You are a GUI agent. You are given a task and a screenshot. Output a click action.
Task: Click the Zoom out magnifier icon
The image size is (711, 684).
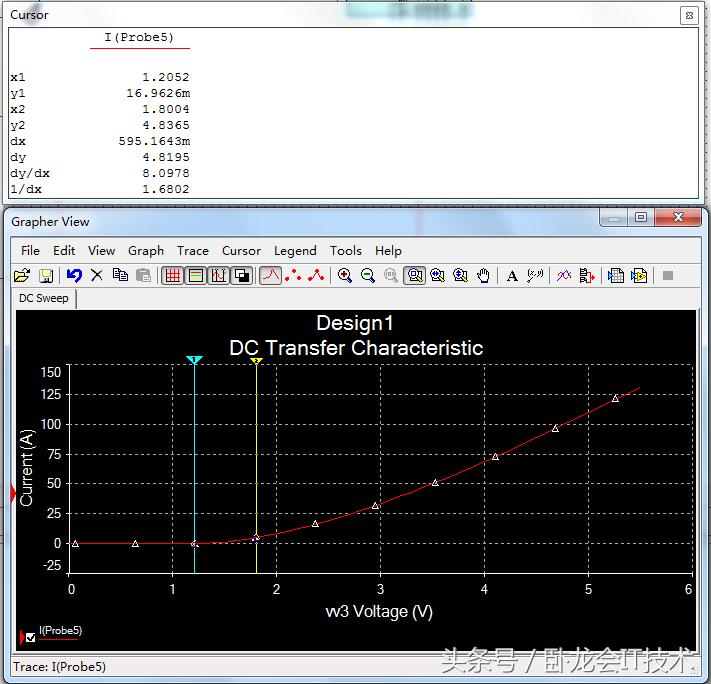click(x=368, y=276)
